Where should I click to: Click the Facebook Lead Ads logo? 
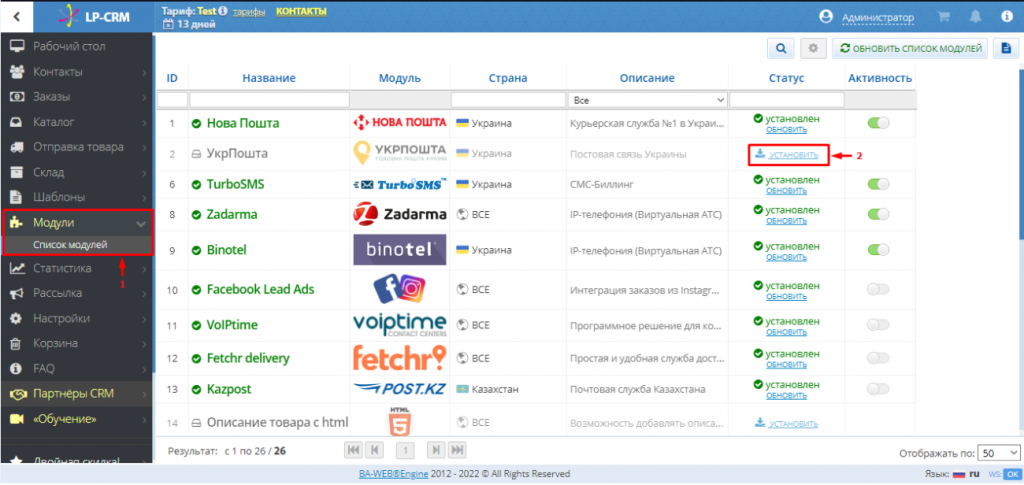400,289
